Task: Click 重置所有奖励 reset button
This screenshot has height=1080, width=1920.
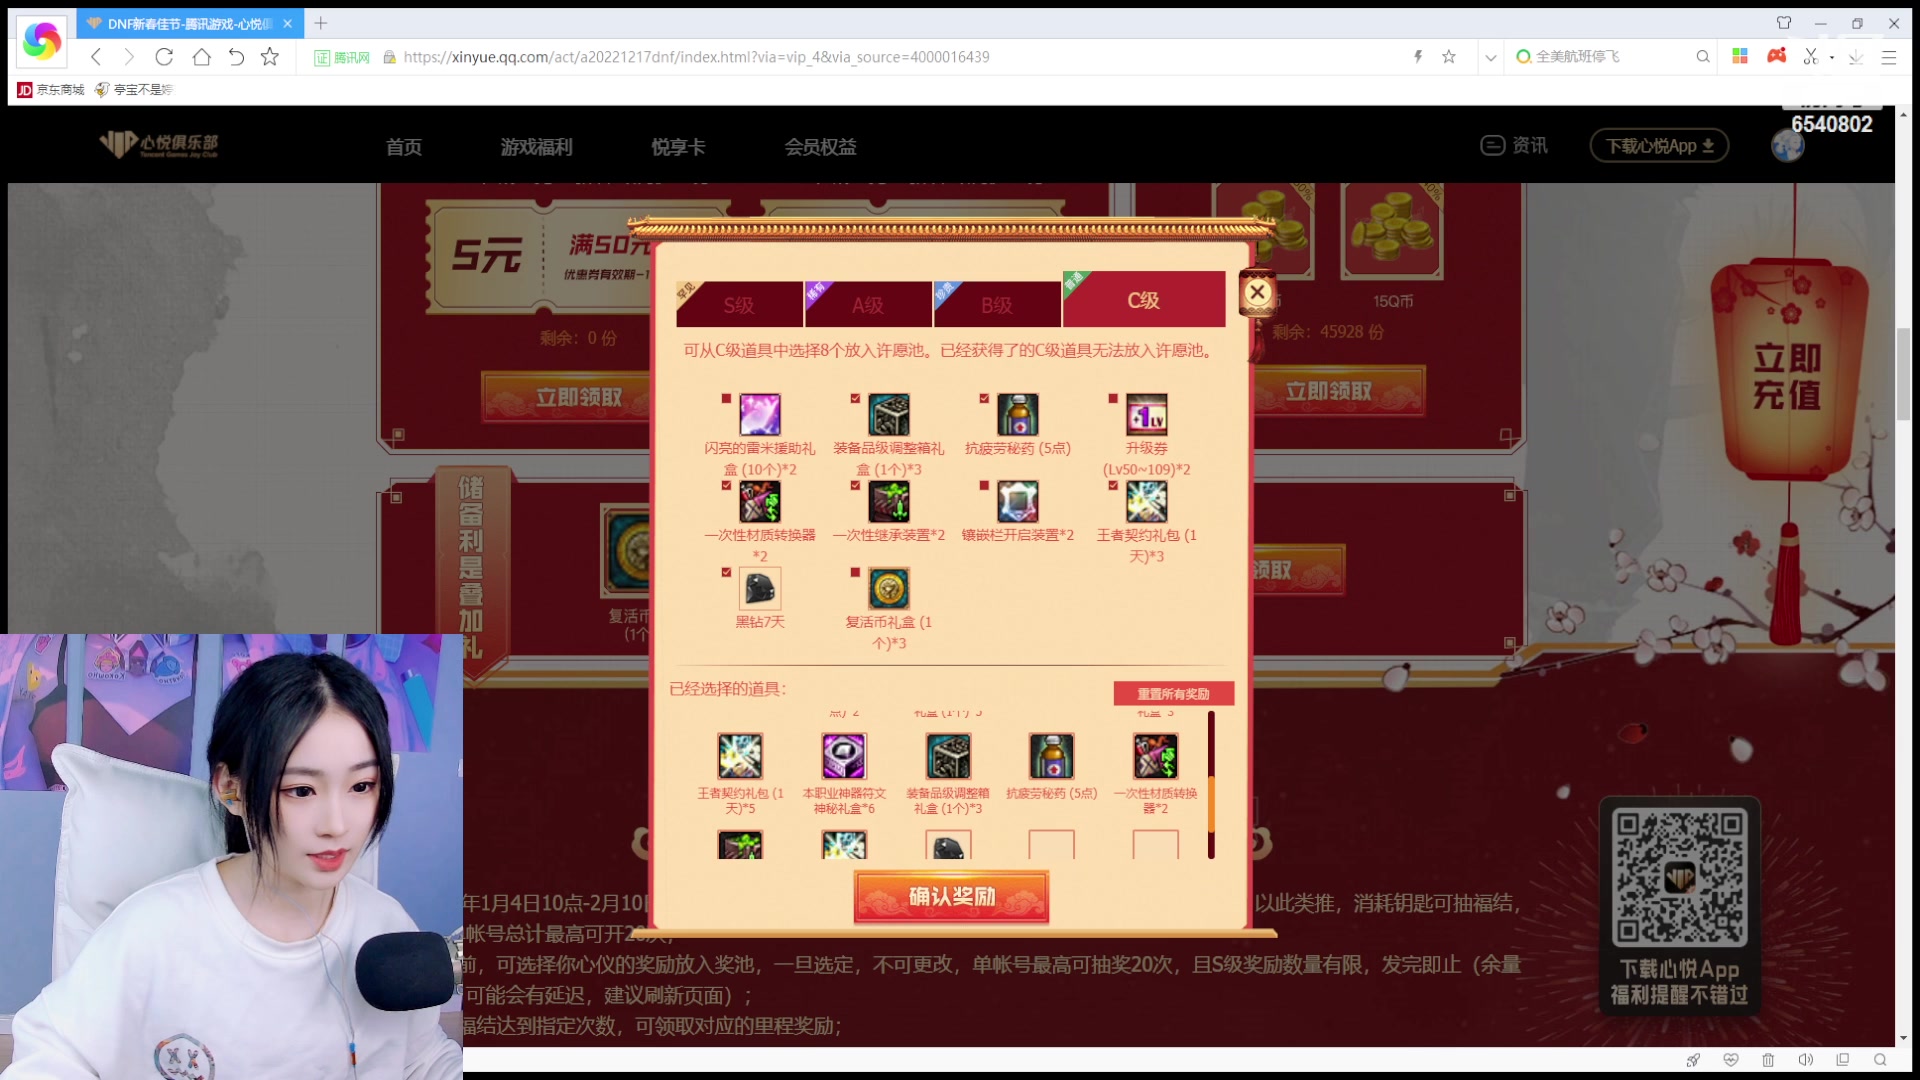Action: (x=1173, y=694)
